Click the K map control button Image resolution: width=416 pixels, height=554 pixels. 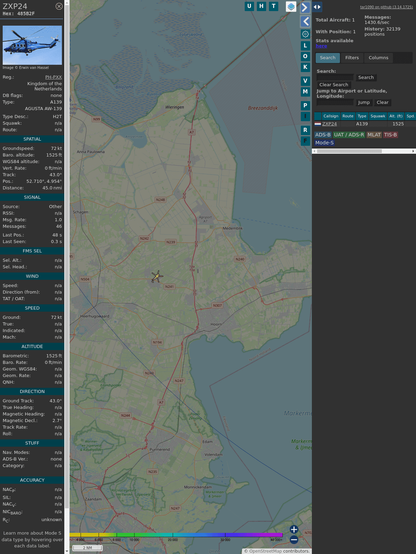tap(305, 67)
